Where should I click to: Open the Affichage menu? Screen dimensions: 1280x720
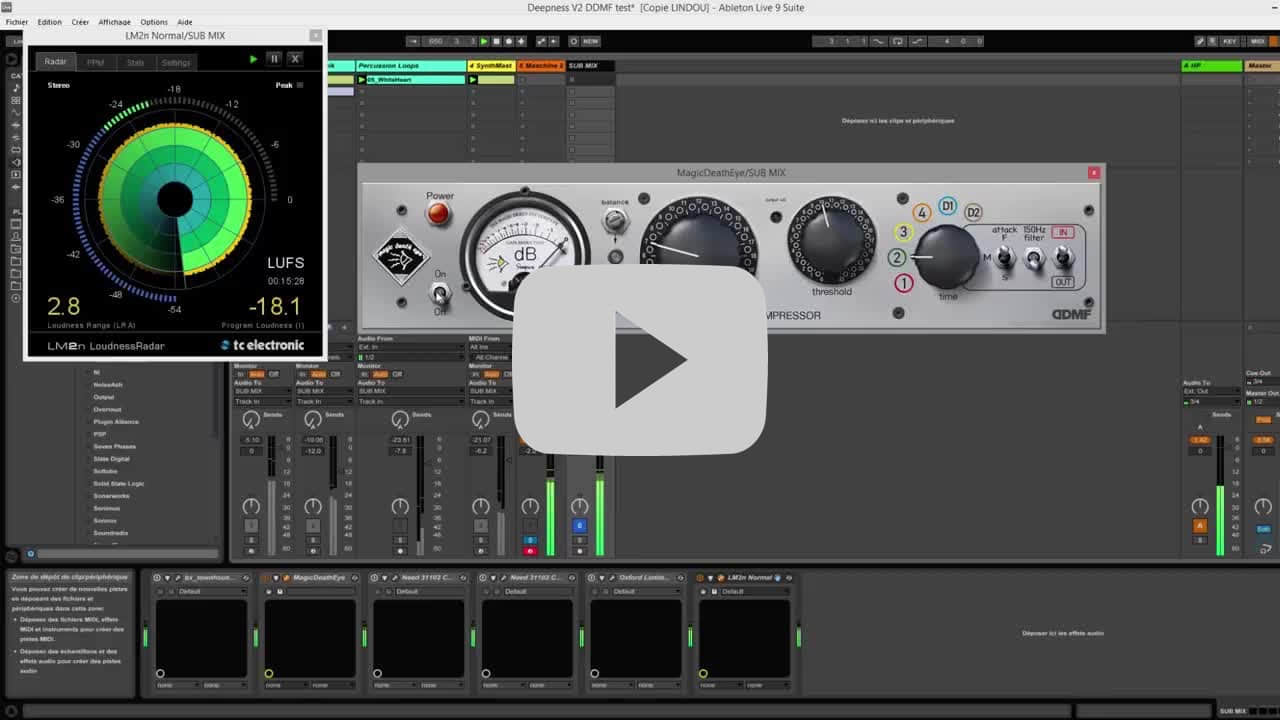[x=115, y=22]
